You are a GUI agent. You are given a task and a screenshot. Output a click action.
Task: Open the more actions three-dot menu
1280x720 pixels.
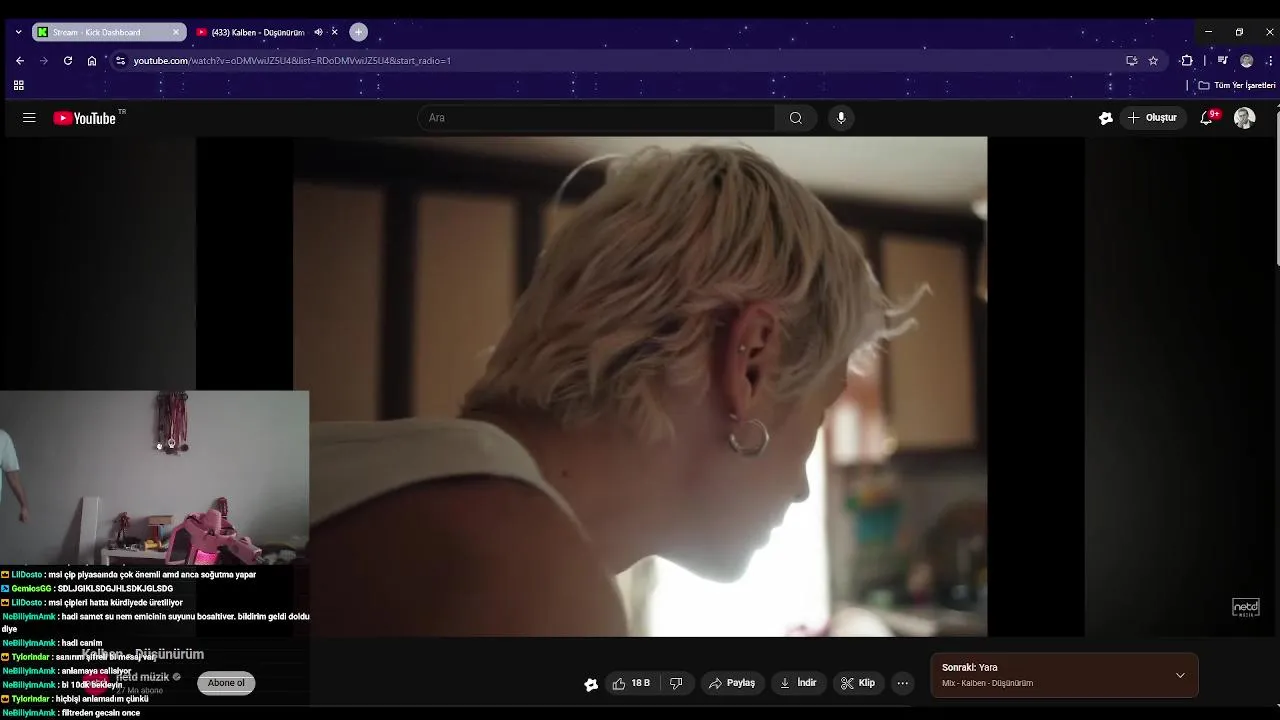pos(903,683)
